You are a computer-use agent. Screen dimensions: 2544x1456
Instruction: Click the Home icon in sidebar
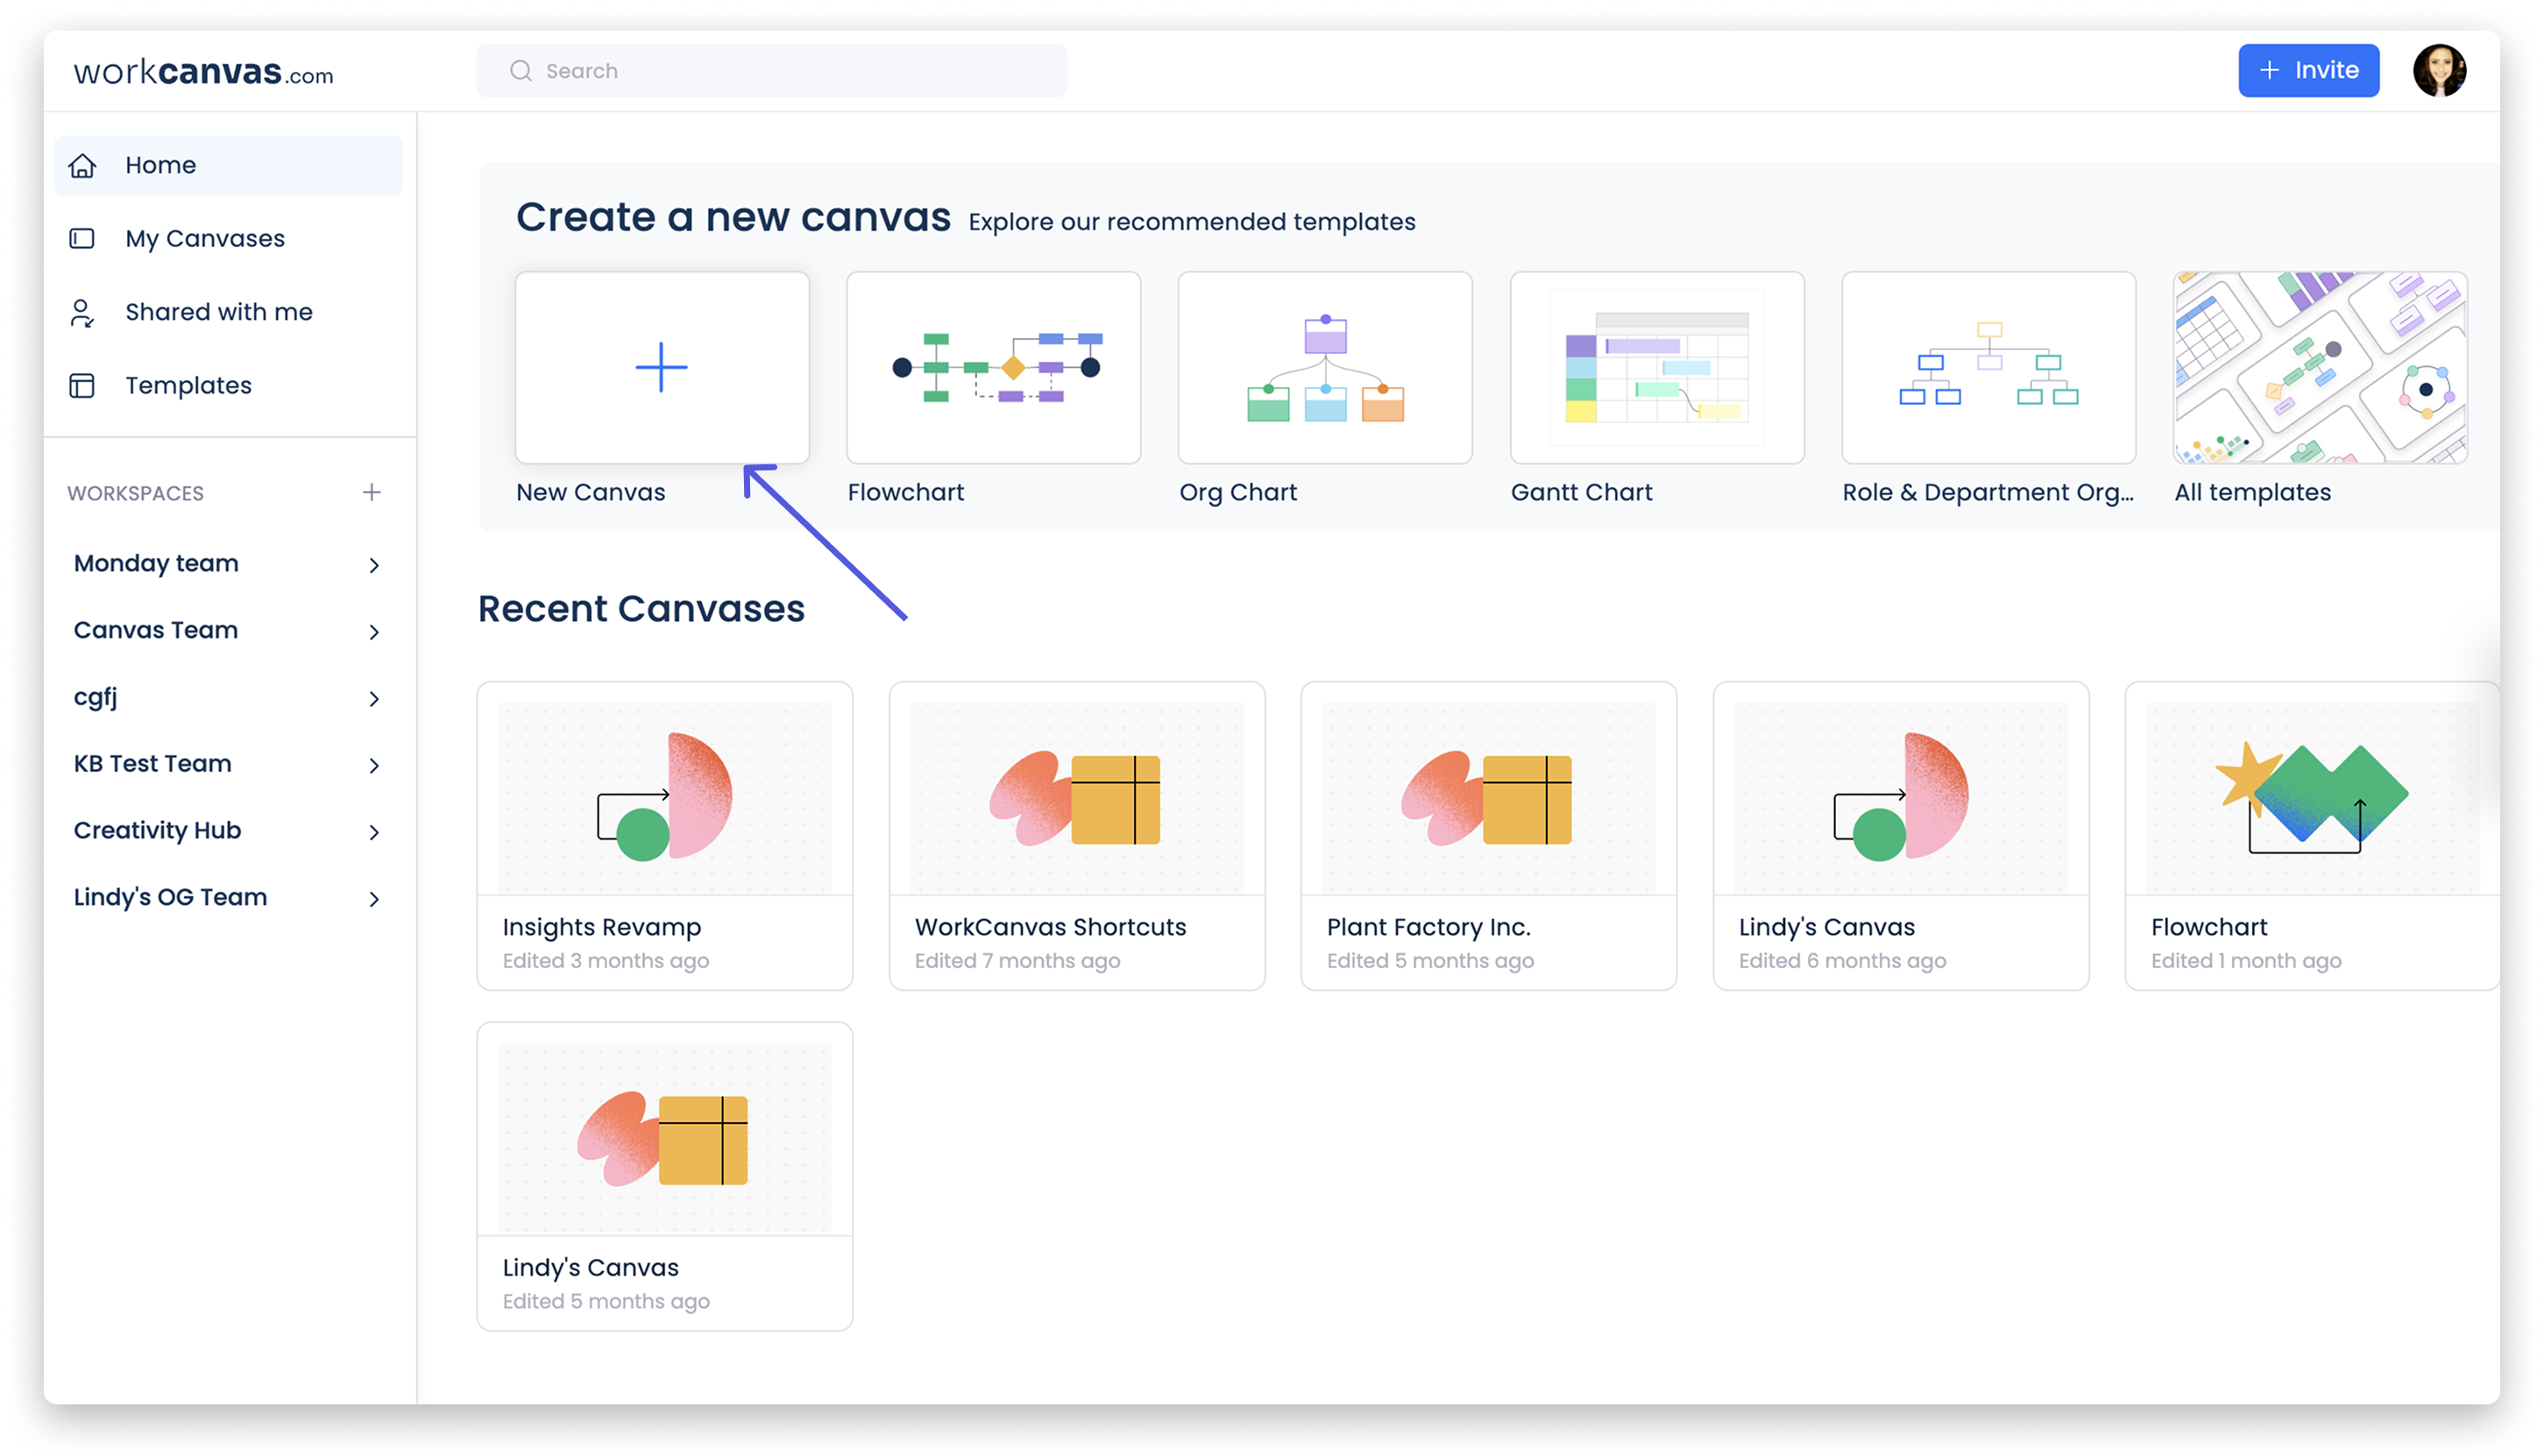[x=84, y=165]
